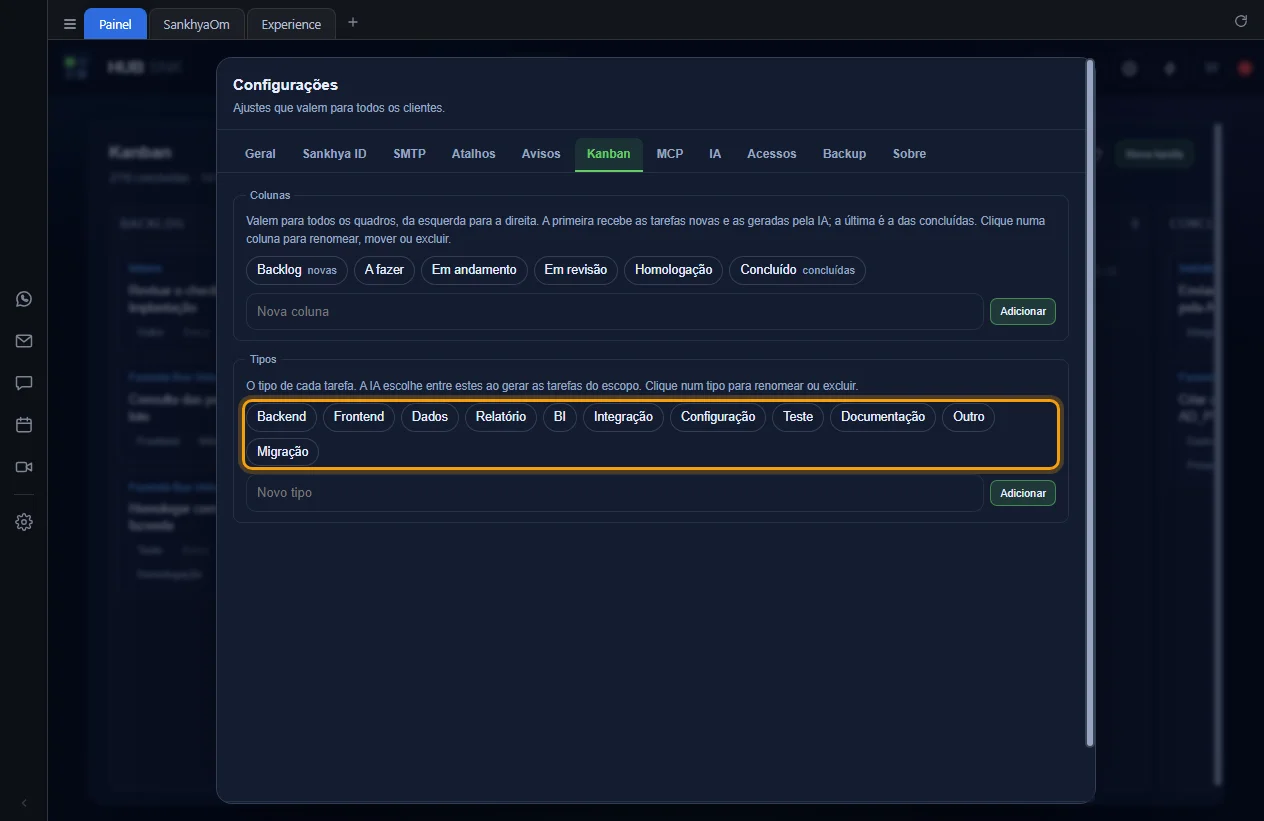Open the mail icon in sidebar
Screen dimensions: 1264x821
24,341
